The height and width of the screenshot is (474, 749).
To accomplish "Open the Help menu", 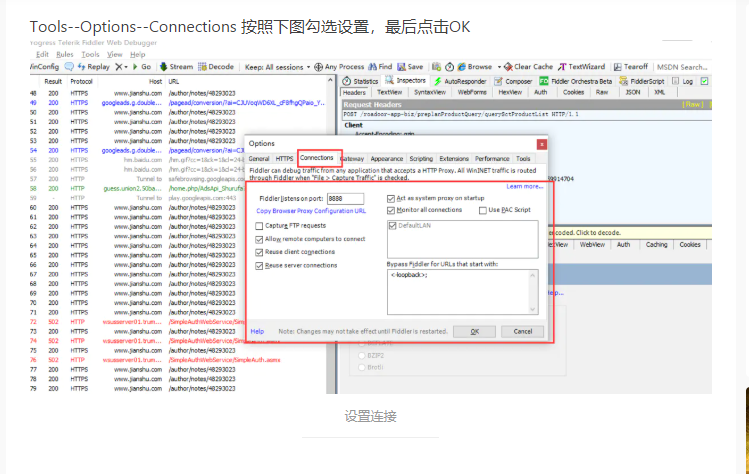I will [138, 54].
